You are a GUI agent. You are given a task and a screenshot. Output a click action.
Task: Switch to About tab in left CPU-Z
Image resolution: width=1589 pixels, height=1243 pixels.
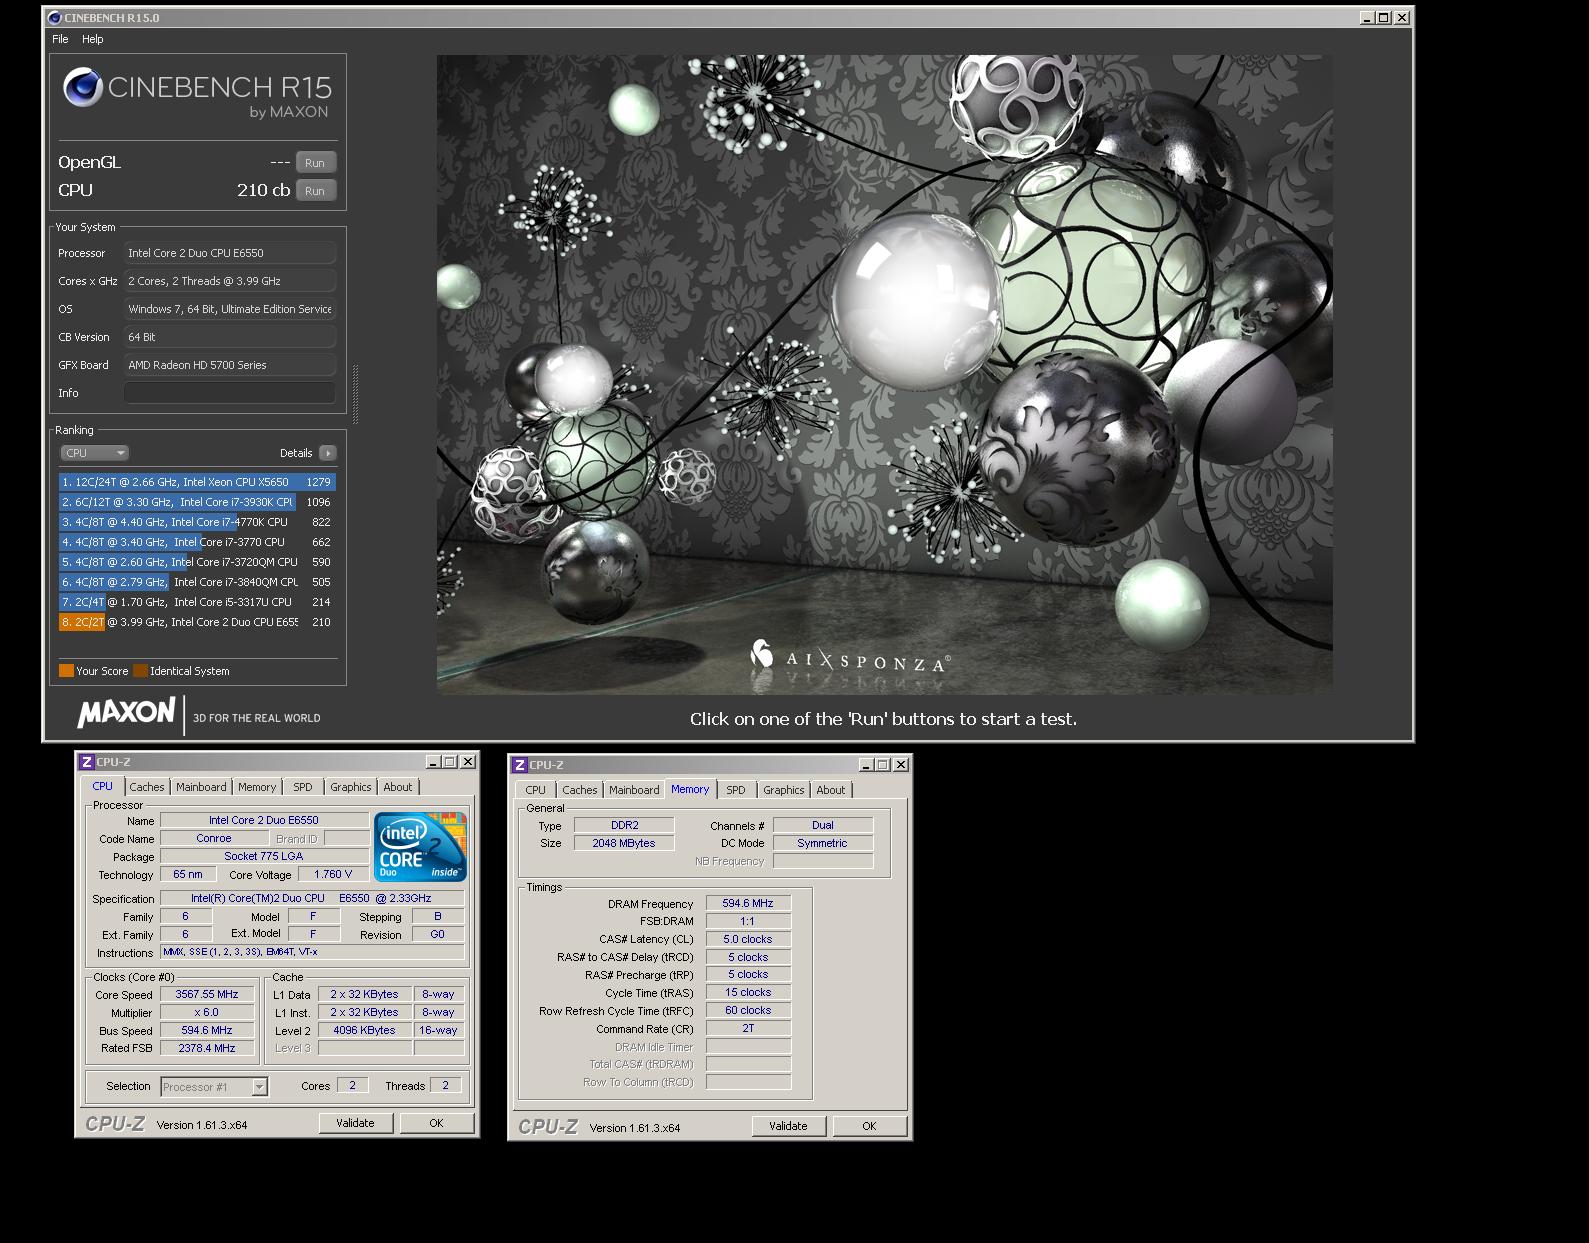click(398, 787)
